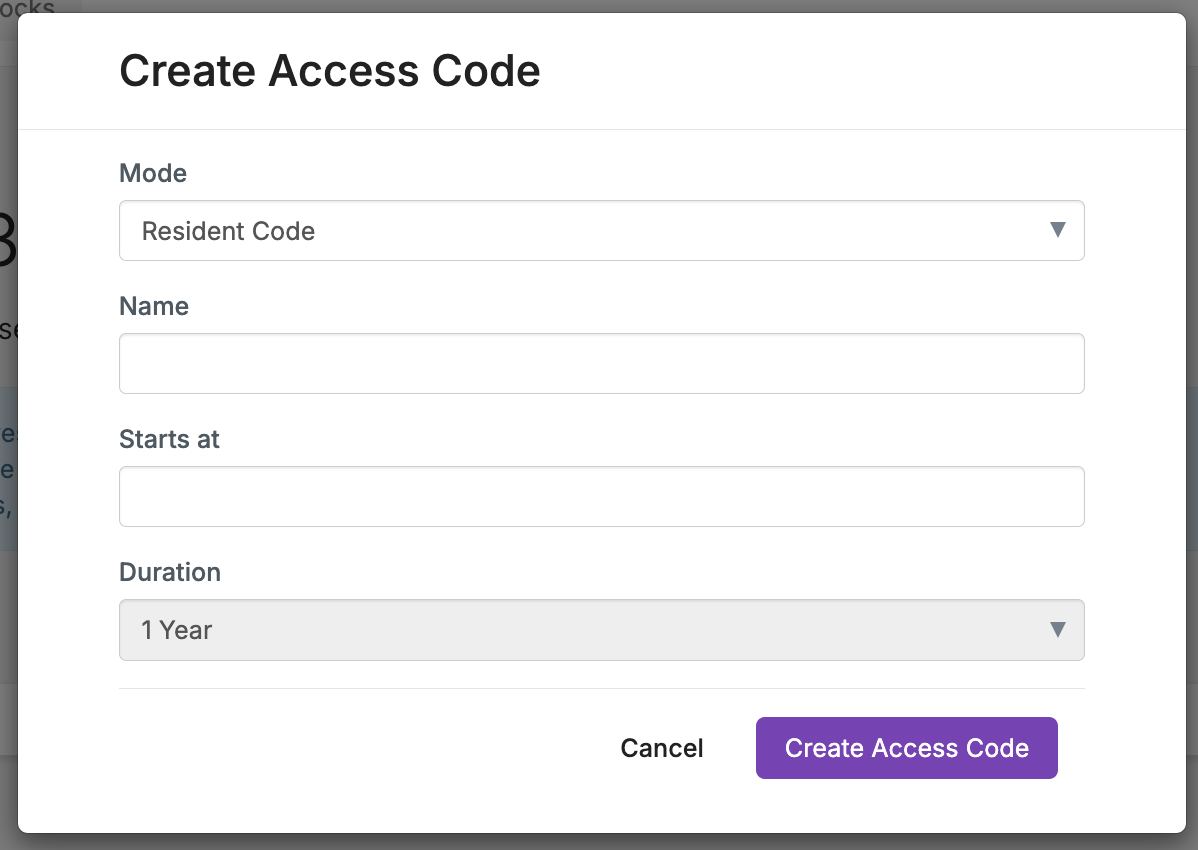Open the disabled Duration select box
This screenshot has height=850, width=1198.
pyautogui.click(x=600, y=630)
